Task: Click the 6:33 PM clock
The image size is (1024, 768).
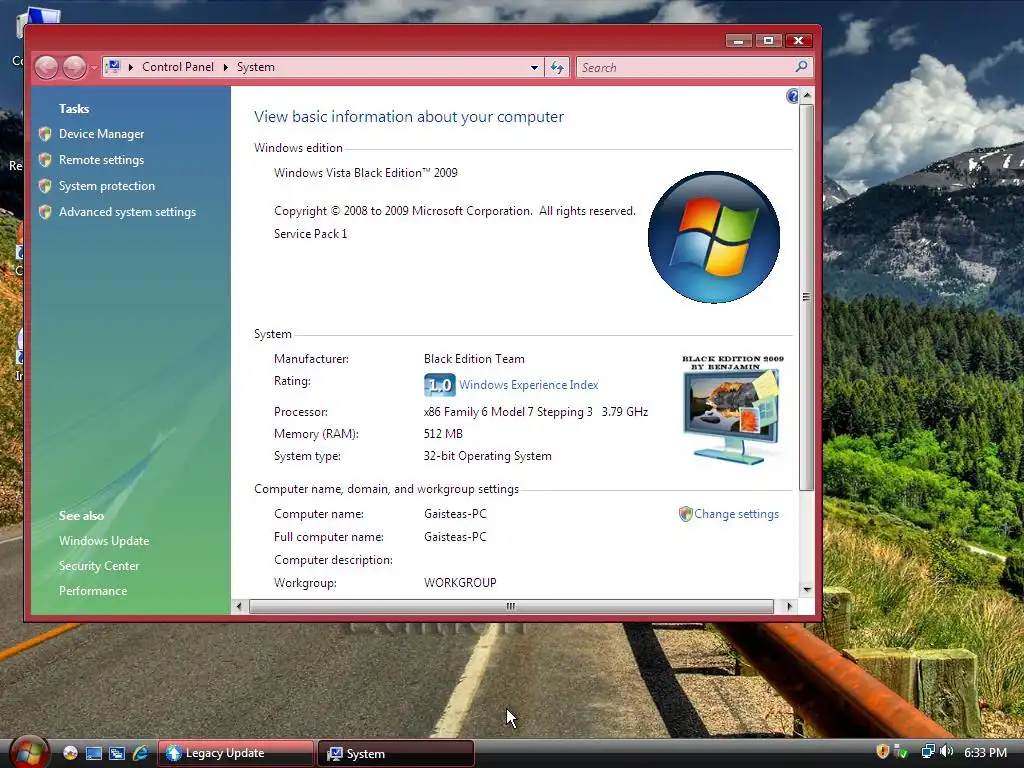Action: 985,752
